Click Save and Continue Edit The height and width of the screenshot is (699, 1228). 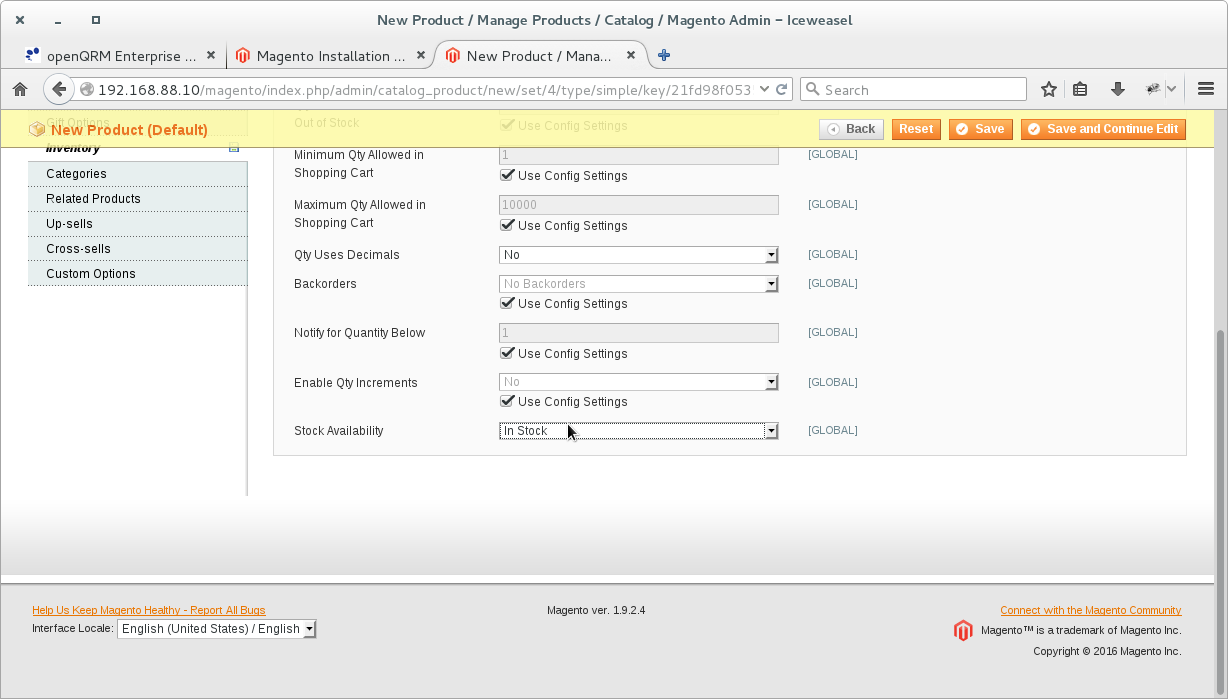click(x=1103, y=129)
